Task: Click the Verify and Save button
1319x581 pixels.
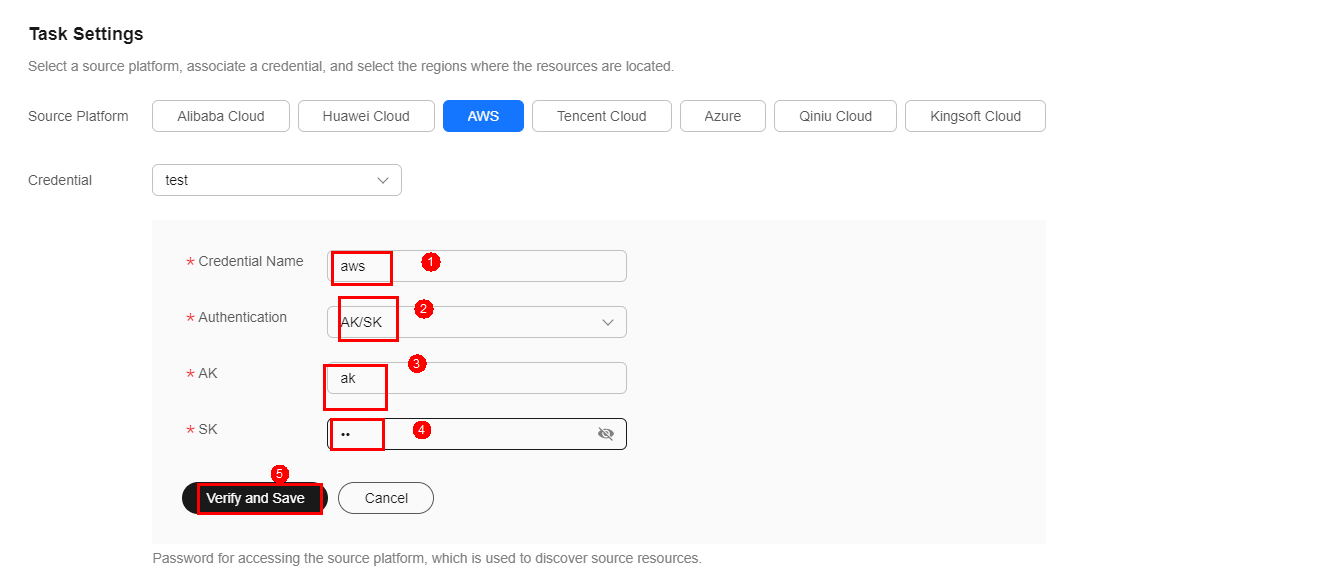Action: point(255,498)
